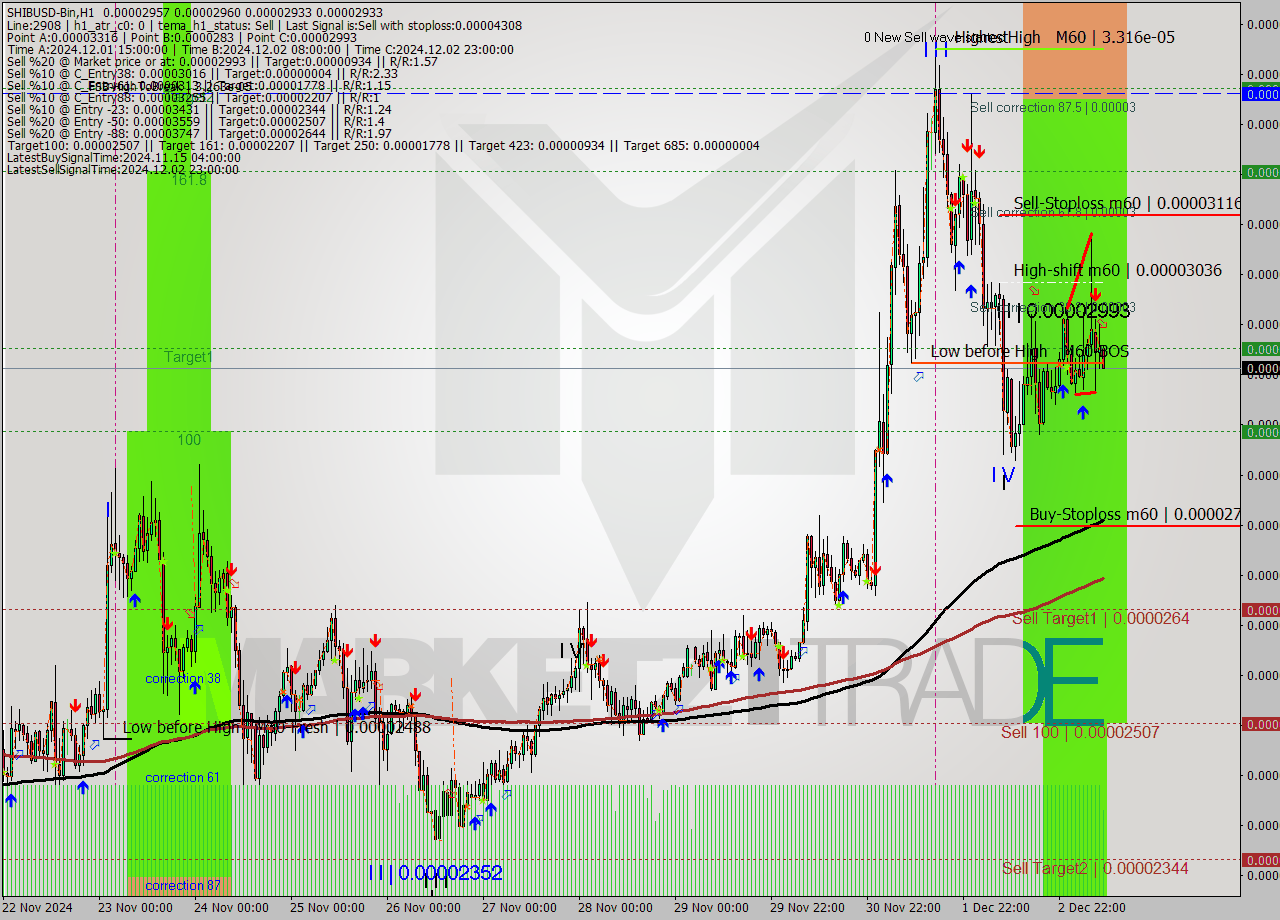Viewport: 1280px width, 920px height.
Task: Select the Time A:2024.12.01 15:00:00 line
Action: pyautogui.click(x=260, y=49)
